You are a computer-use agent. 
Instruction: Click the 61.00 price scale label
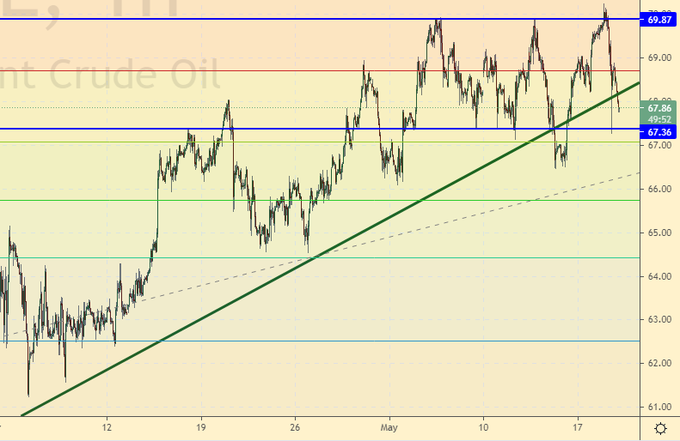tap(659, 407)
